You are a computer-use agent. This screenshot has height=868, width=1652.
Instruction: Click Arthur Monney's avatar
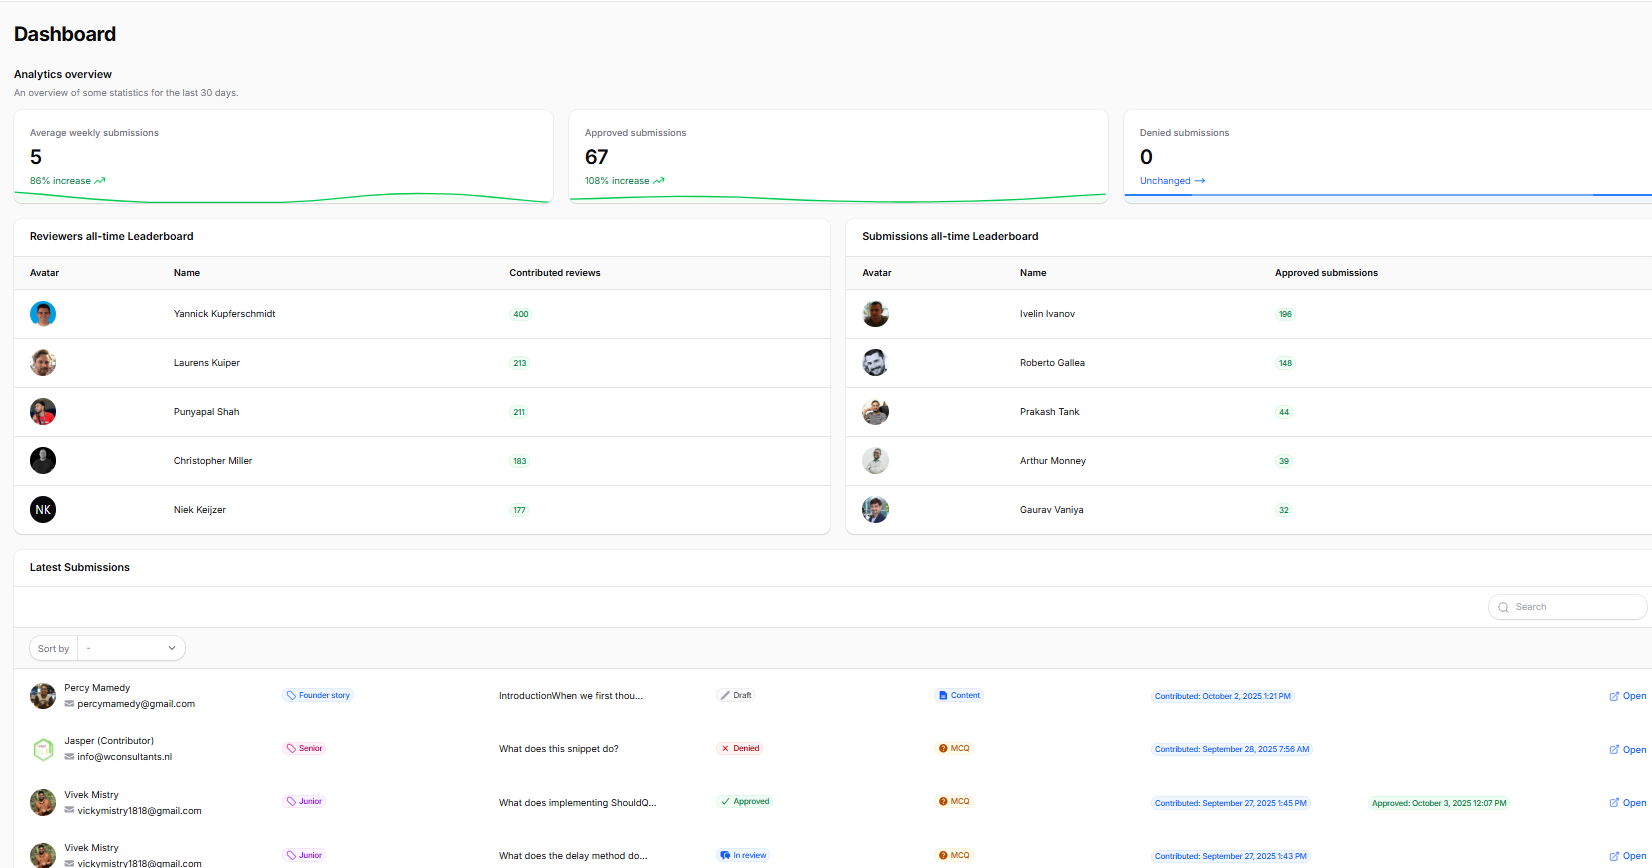pyautogui.click(x=875, y=461)
